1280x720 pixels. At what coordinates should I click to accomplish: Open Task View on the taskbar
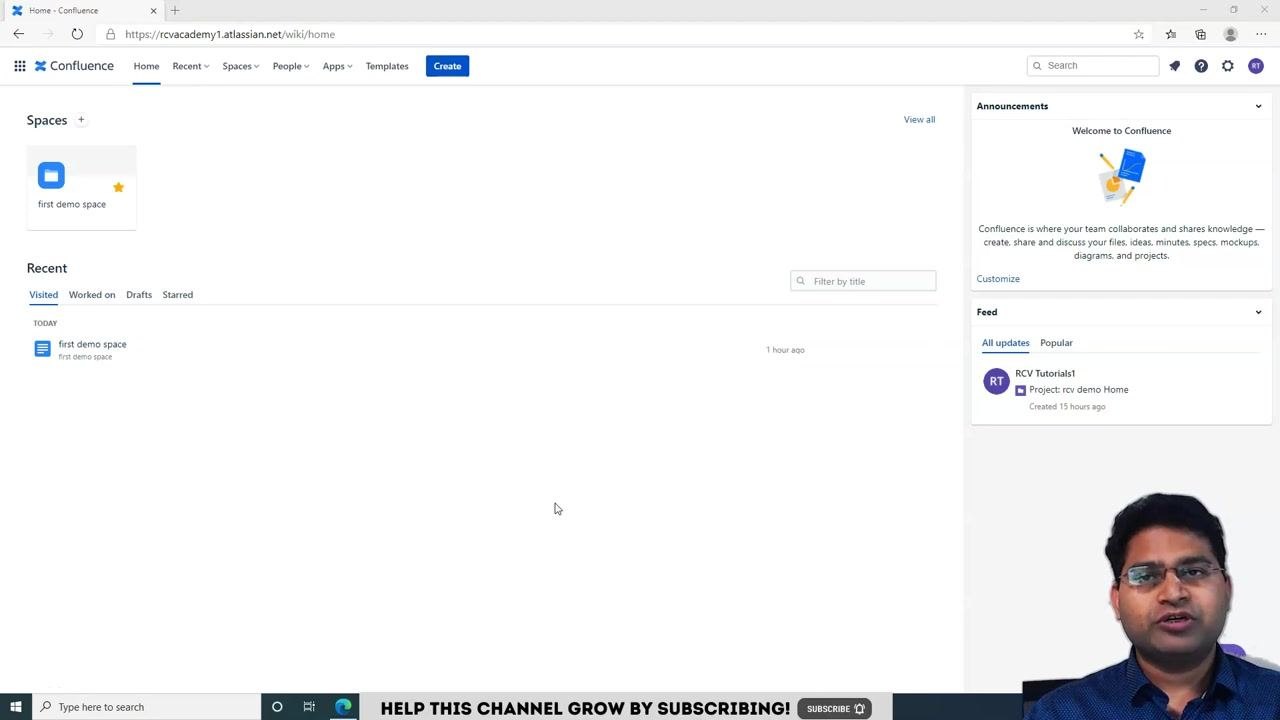coord(309,707)
